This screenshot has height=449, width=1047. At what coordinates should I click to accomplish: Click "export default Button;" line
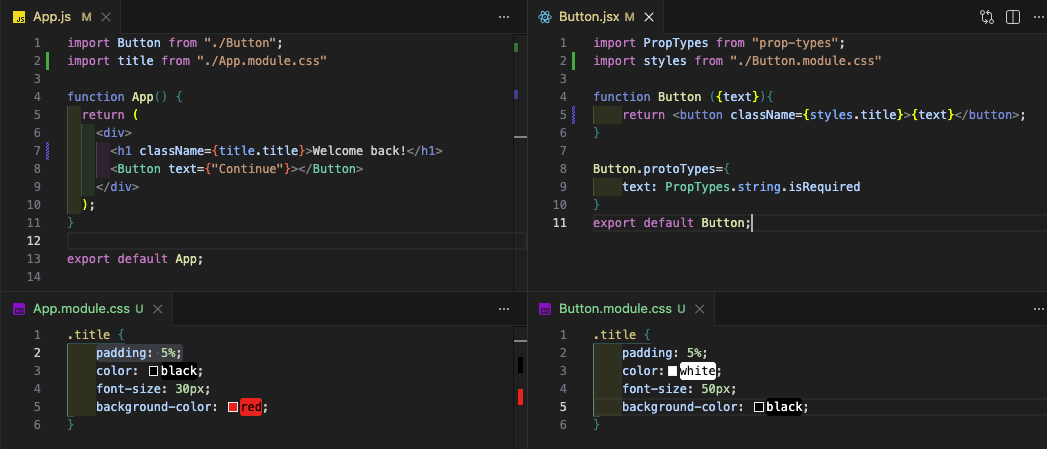[x=672, y=223]
